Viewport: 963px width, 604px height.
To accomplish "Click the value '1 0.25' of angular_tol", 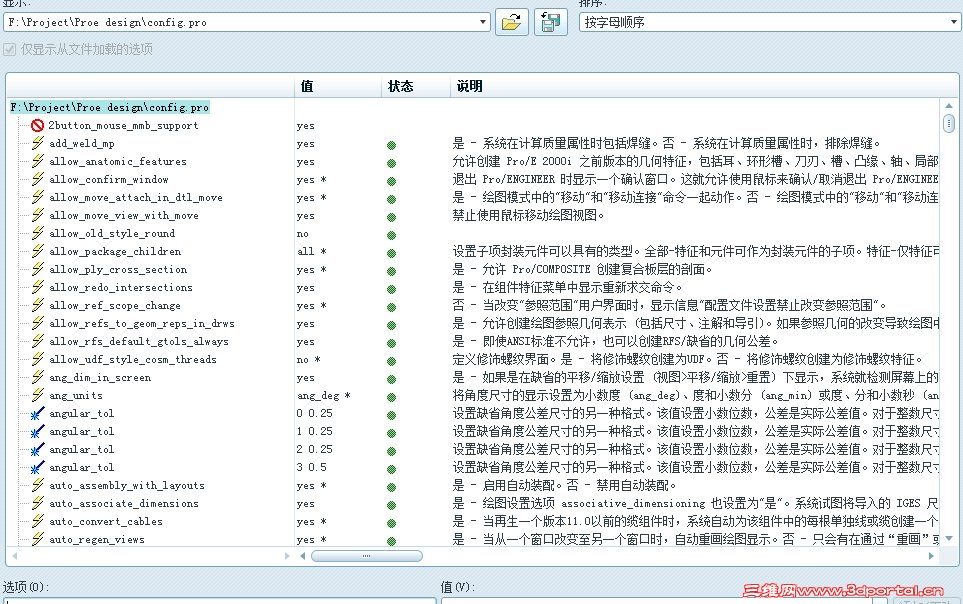I will tap(314, 431).
